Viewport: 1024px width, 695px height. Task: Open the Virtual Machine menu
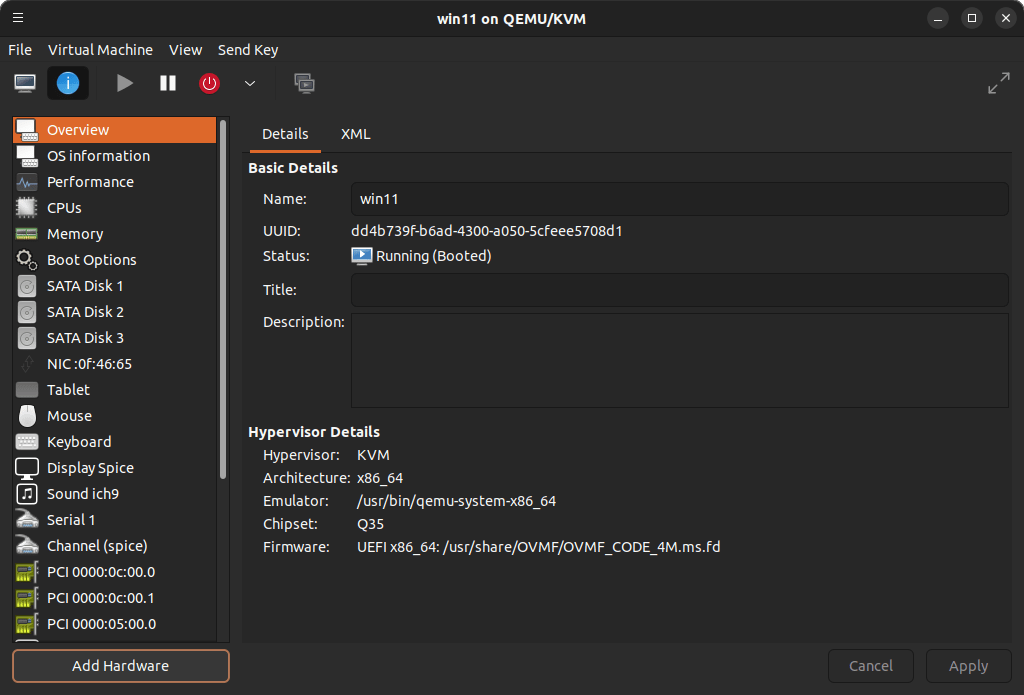tap(100, 50)
